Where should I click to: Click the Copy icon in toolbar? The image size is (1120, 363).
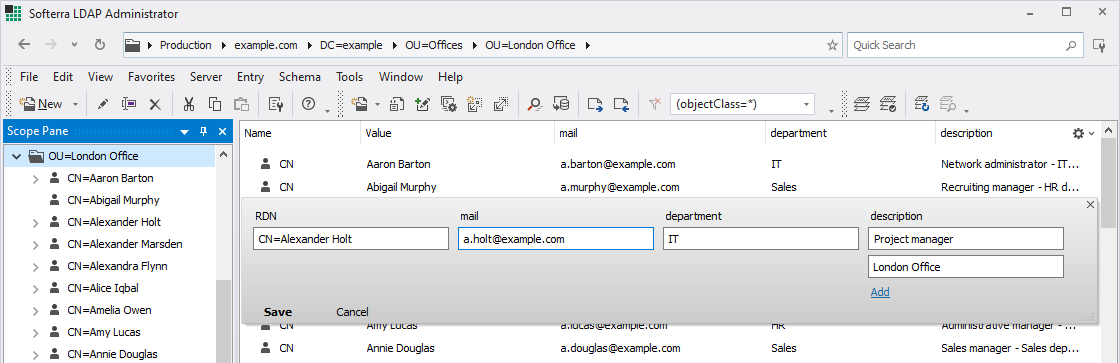(214, 104)
